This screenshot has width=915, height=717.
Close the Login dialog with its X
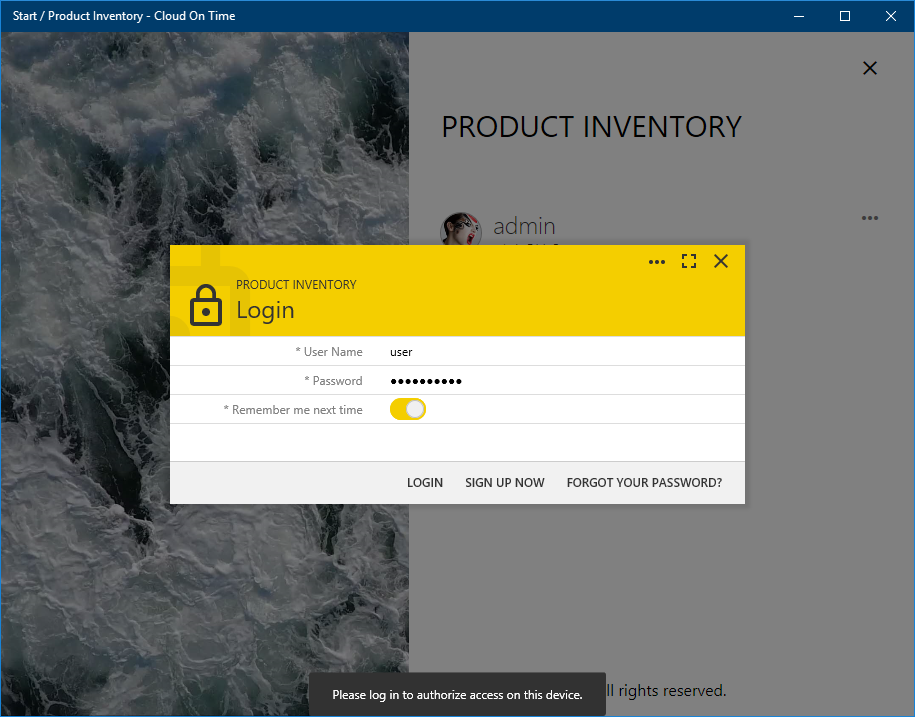(721, 262)
